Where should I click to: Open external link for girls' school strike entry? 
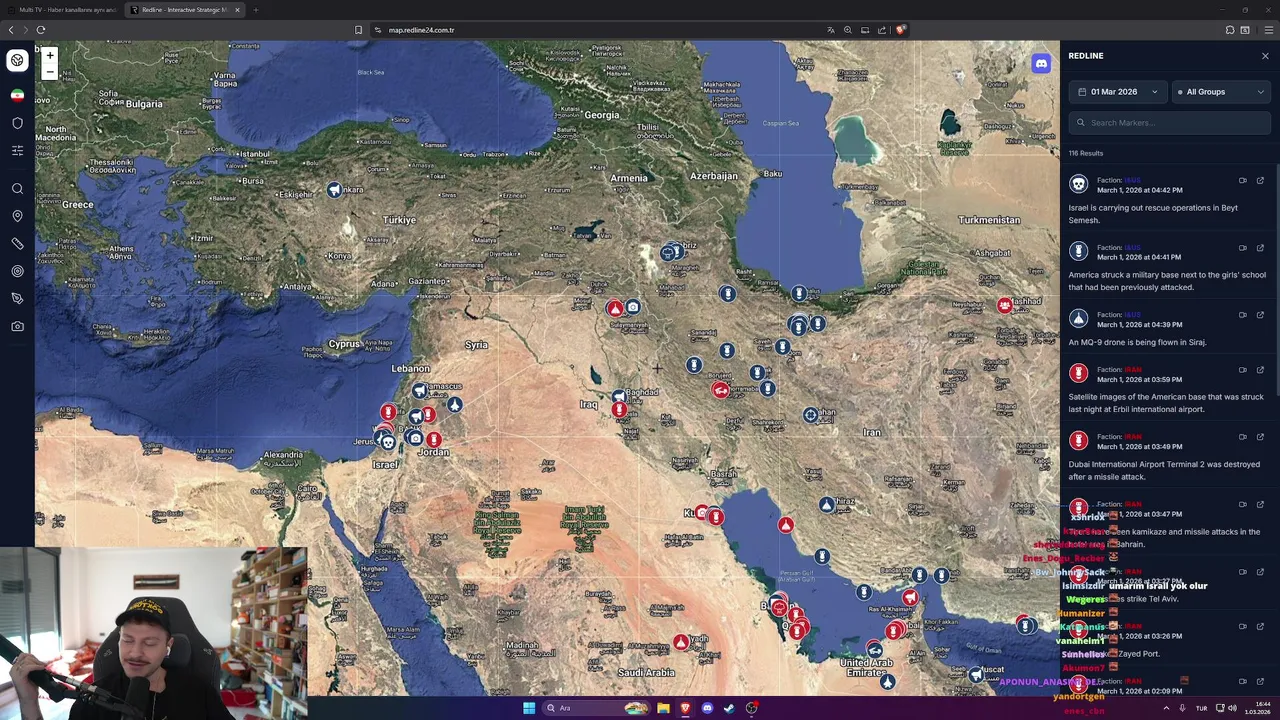(x=1260, y=248)
